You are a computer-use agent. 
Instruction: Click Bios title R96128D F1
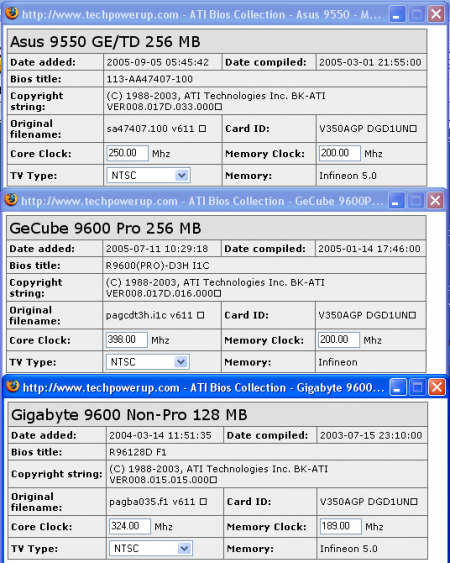tap(138, 452)
